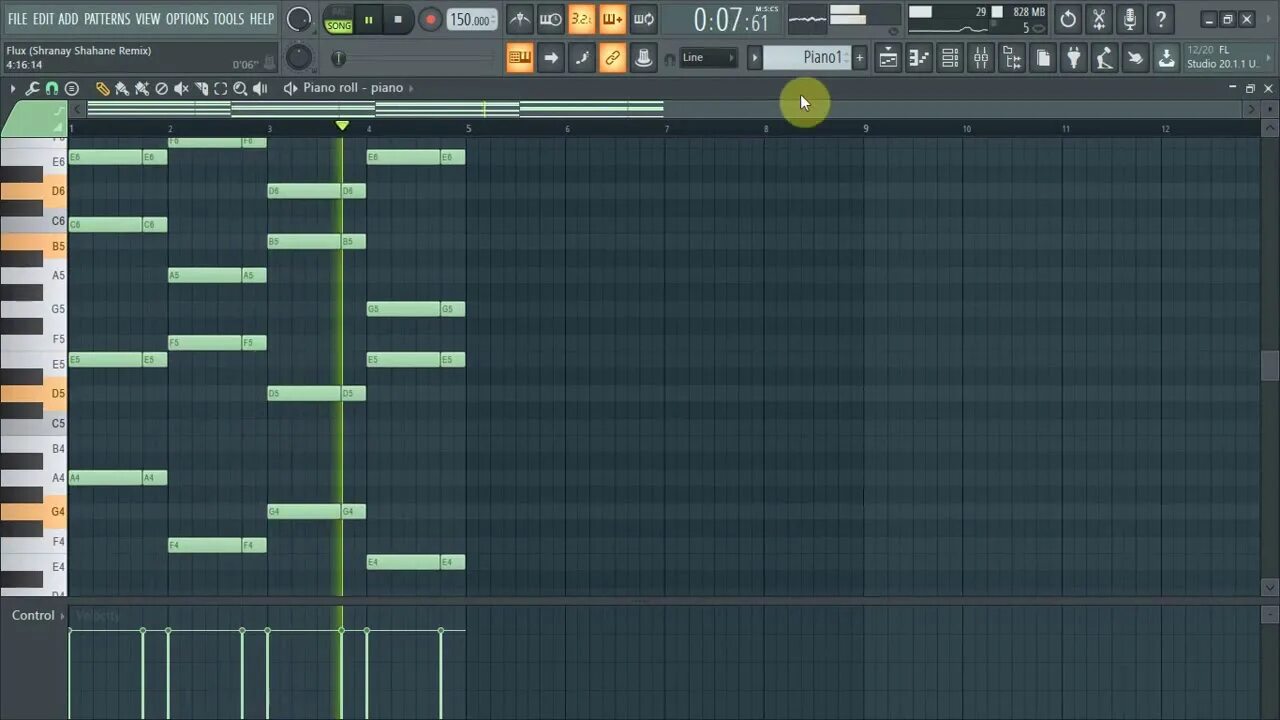Open the Channel rack icon
Image resolution: width=1280 pixels, height=720 pixels.
[950, 58]
